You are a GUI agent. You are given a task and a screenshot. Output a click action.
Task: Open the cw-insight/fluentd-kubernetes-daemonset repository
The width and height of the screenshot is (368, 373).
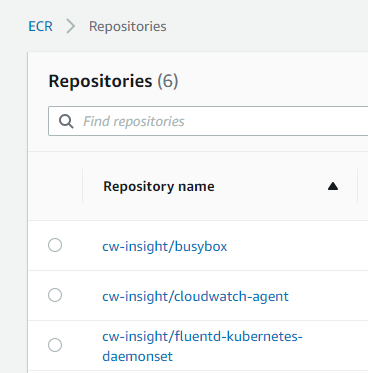pos(202,346)
